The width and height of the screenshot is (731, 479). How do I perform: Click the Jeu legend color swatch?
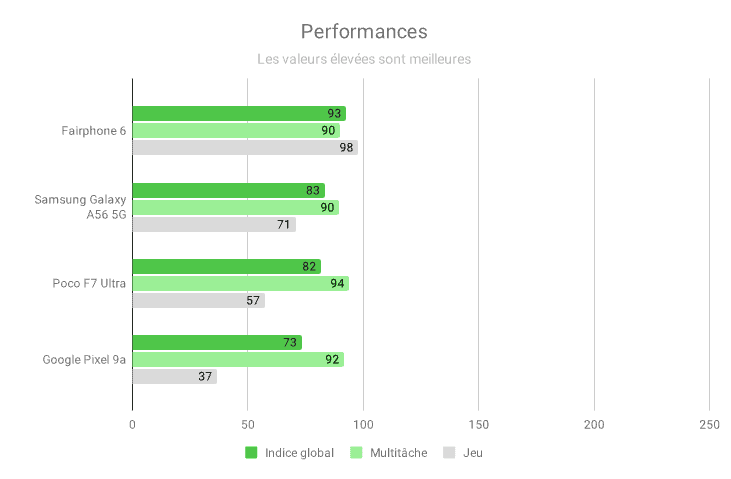(449, 453)
